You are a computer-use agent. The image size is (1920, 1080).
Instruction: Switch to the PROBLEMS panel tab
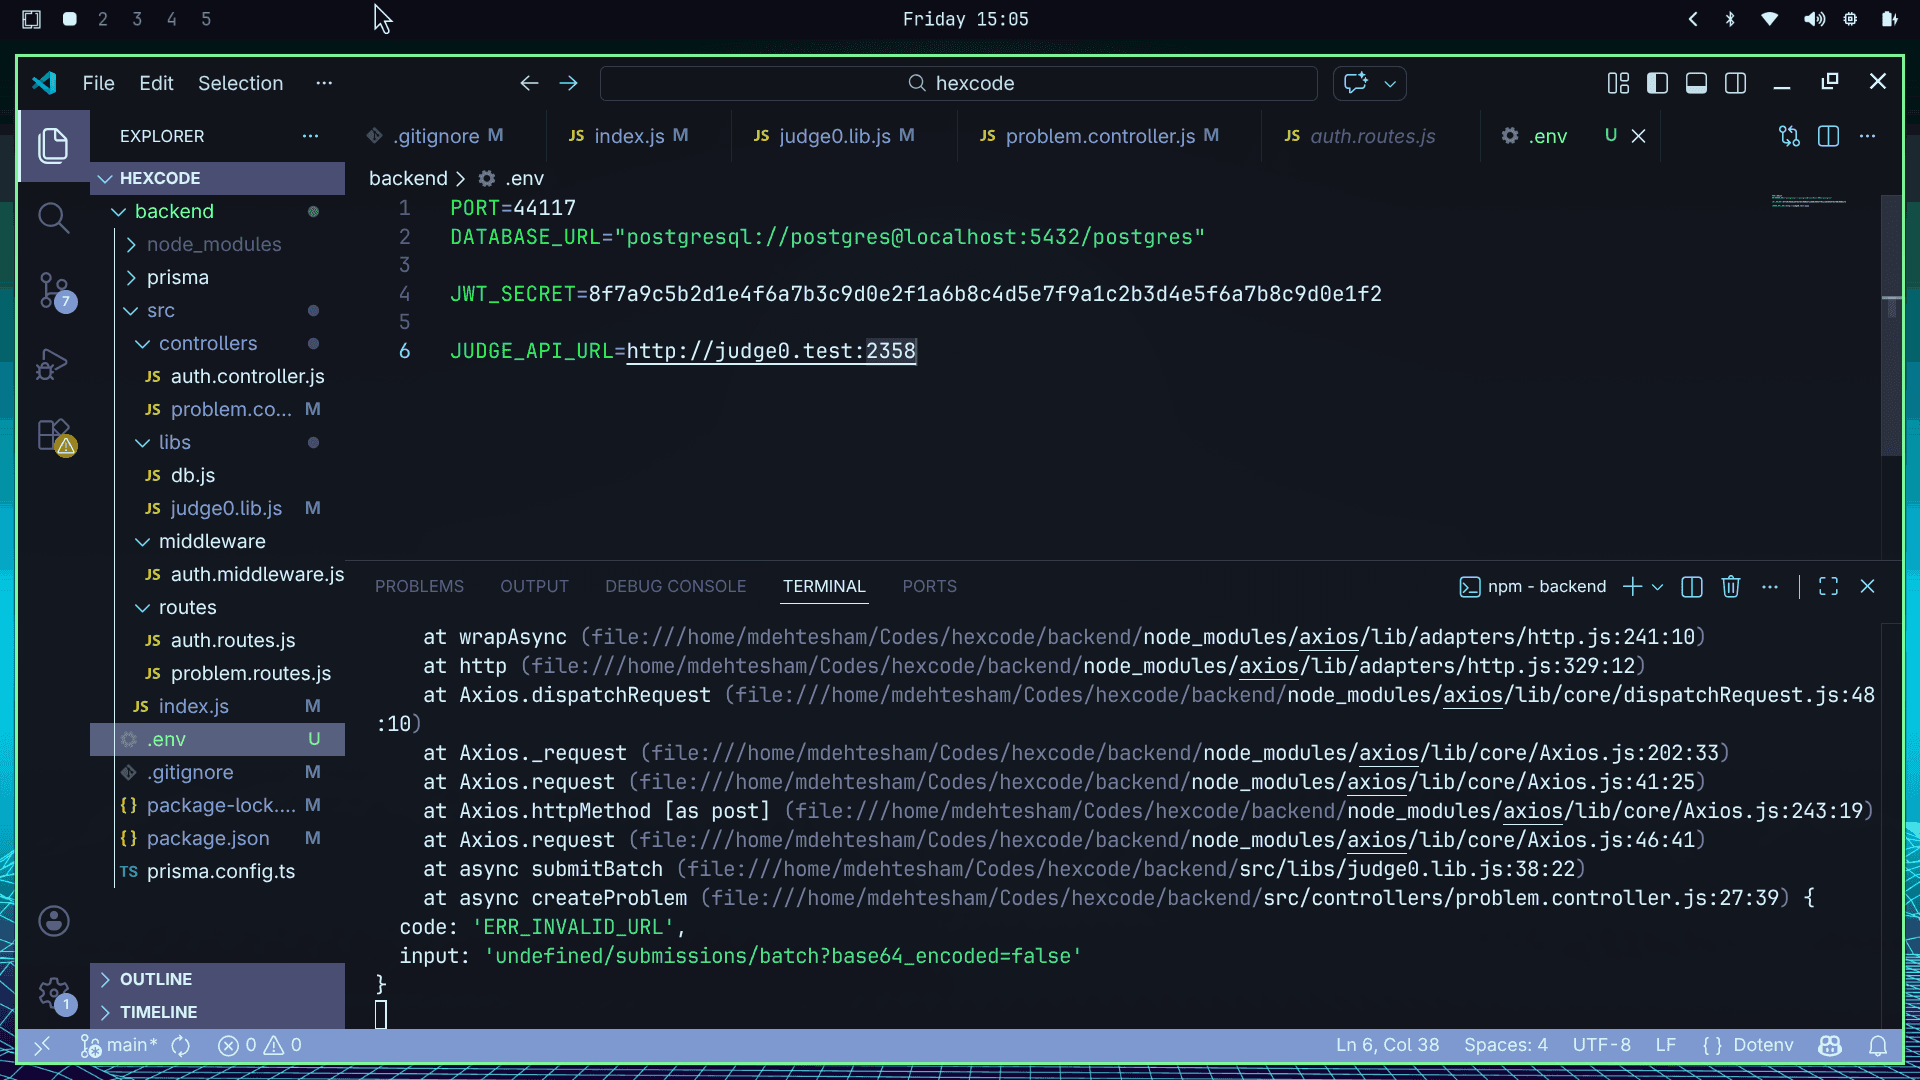[x=419, y=587]
